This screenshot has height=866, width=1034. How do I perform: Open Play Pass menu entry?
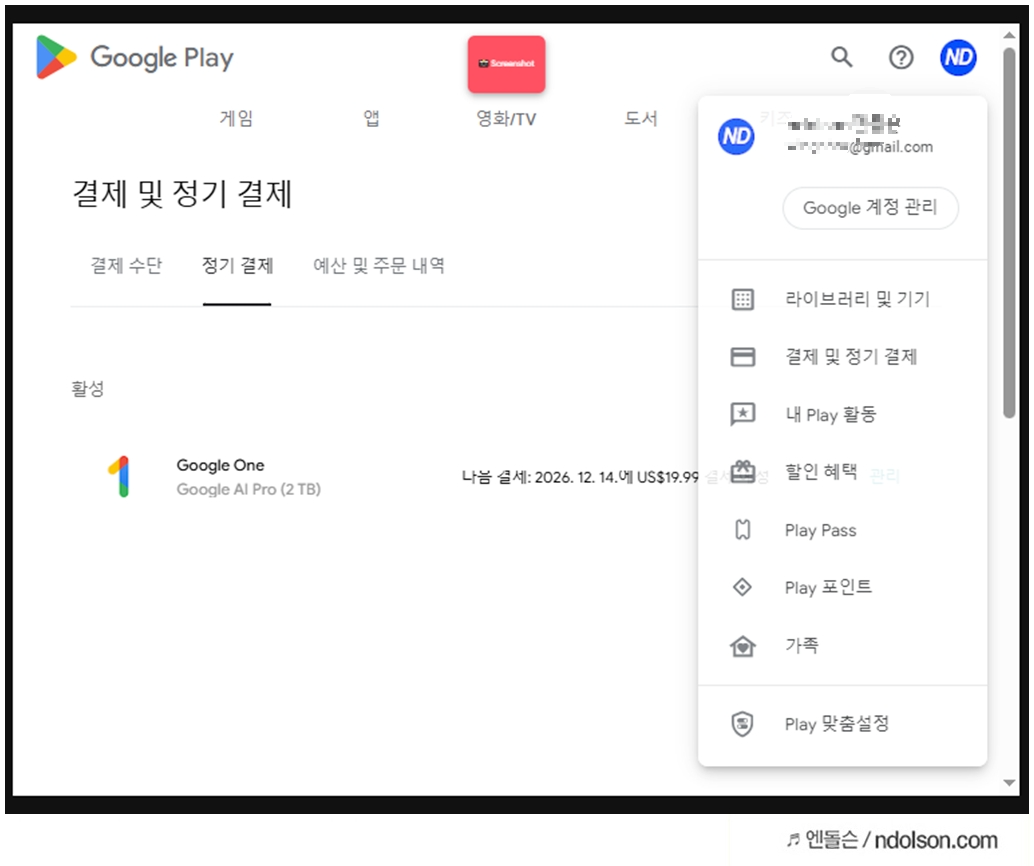click(x=842, y=530)
